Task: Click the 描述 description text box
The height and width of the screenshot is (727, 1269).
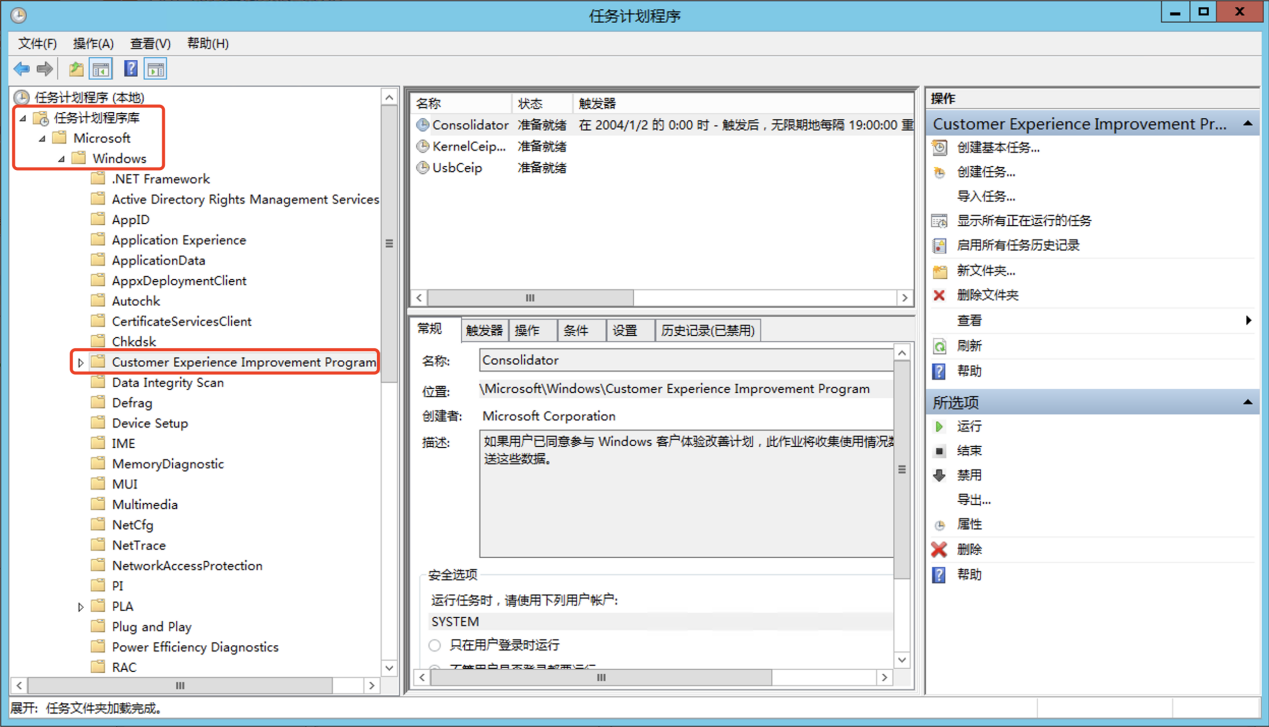Action: pyautogui.click(x=687, y=494)
